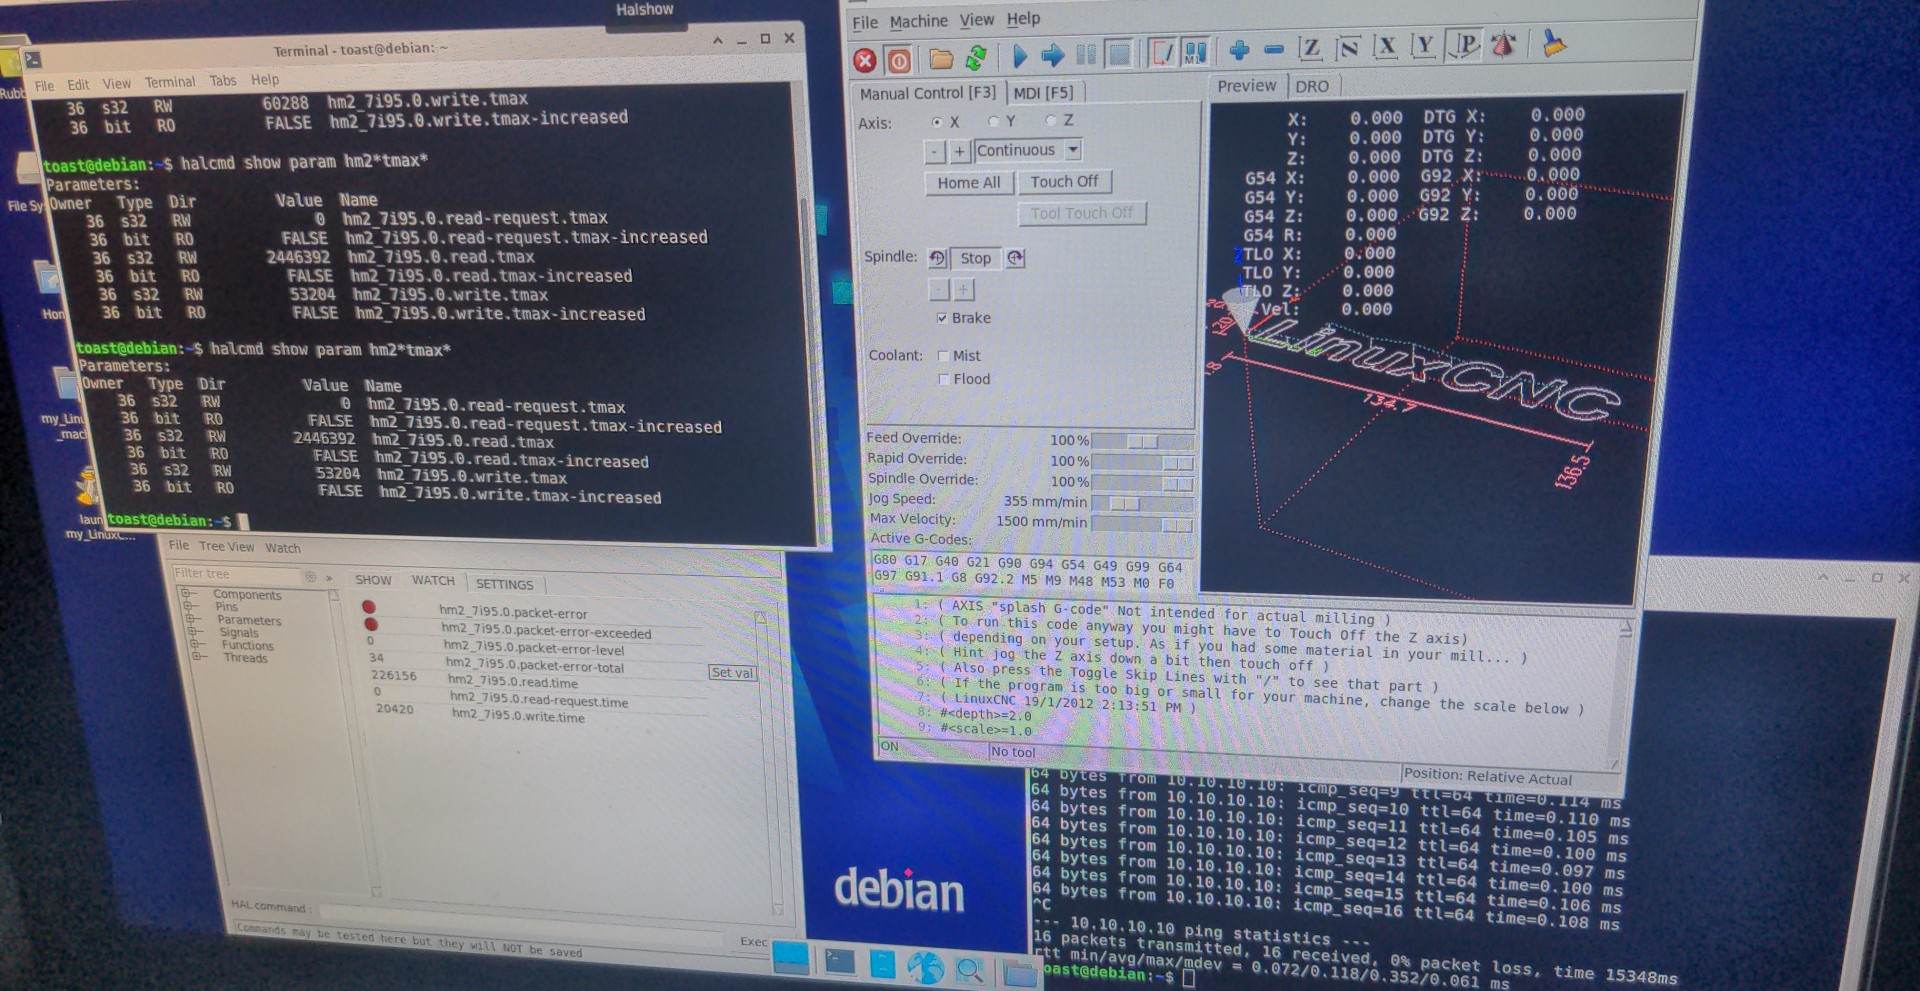The width and height of the screenshot is (1920, 991).
Task: Open the Continuous jog increment dropdown
Action: (x=1072, y=150)
